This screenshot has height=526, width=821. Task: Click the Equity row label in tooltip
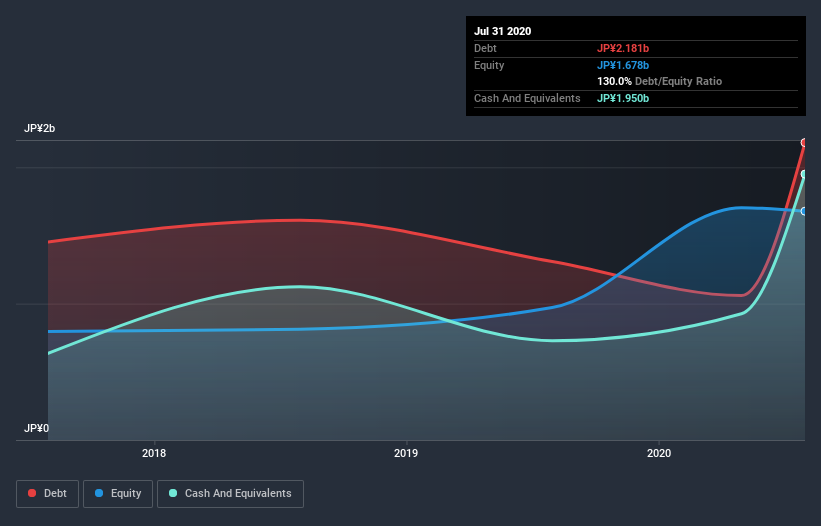(x=489, y=65)
